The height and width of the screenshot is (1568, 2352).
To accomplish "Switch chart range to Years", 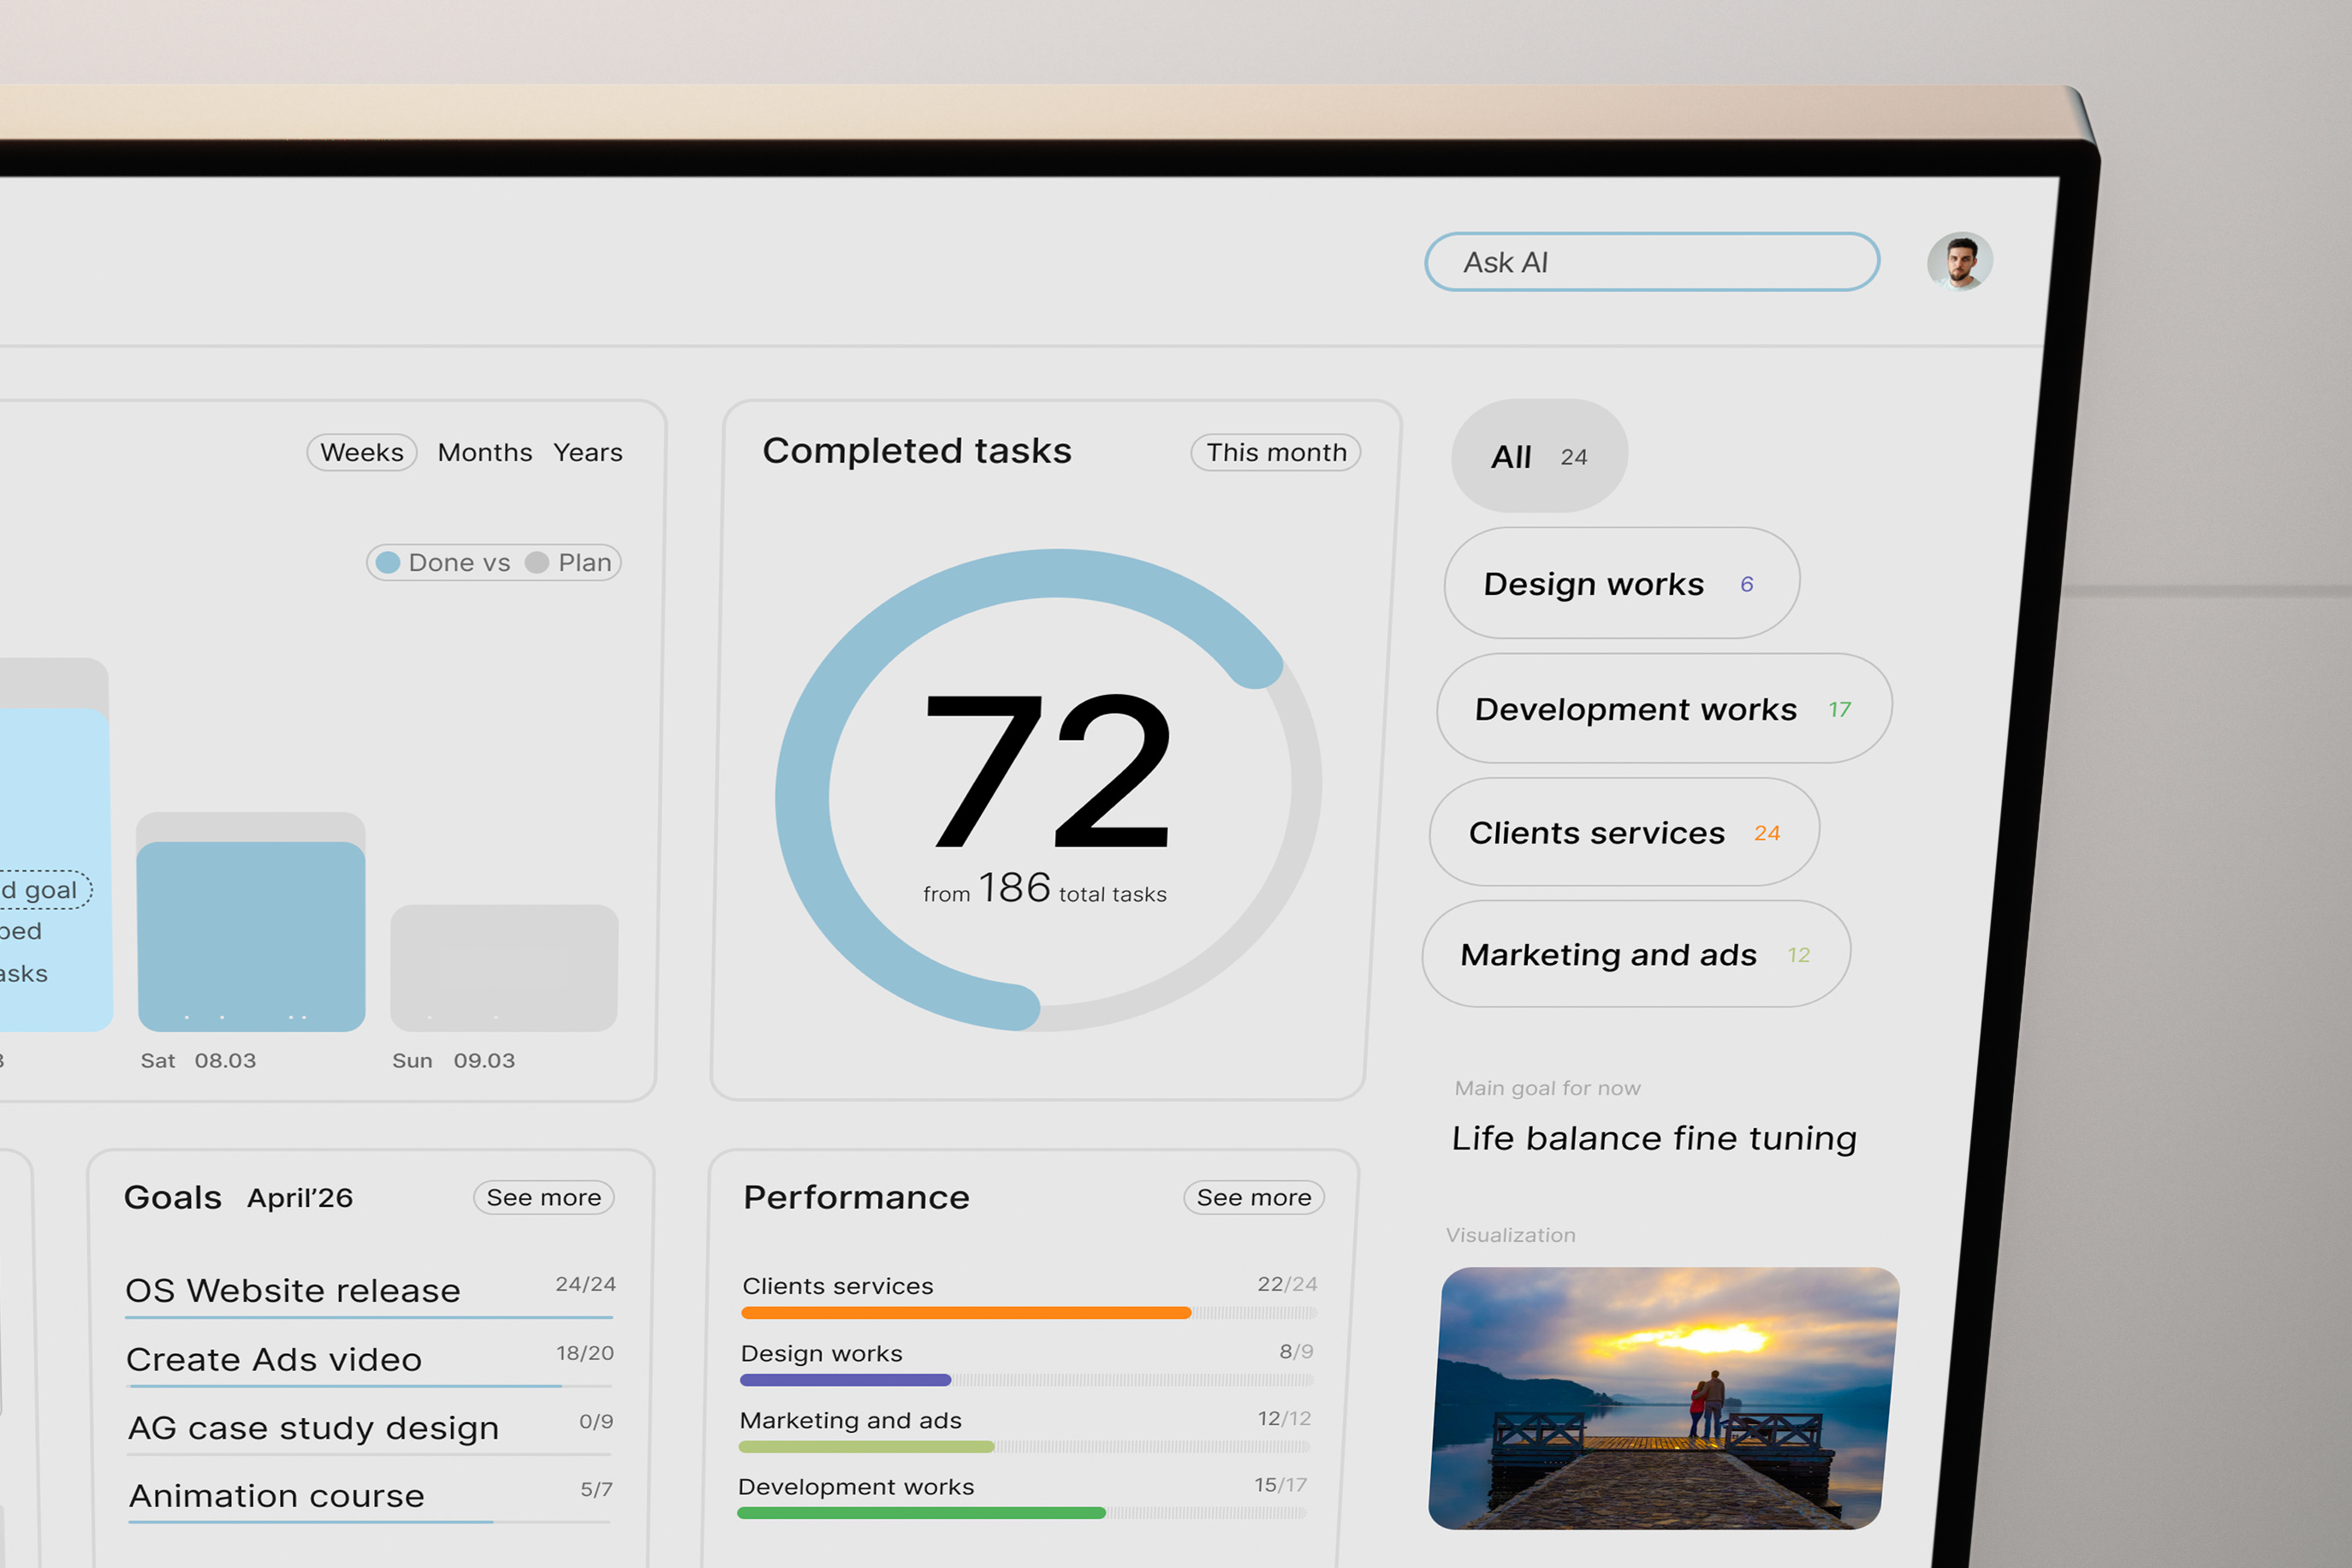I will coord(588,452).
